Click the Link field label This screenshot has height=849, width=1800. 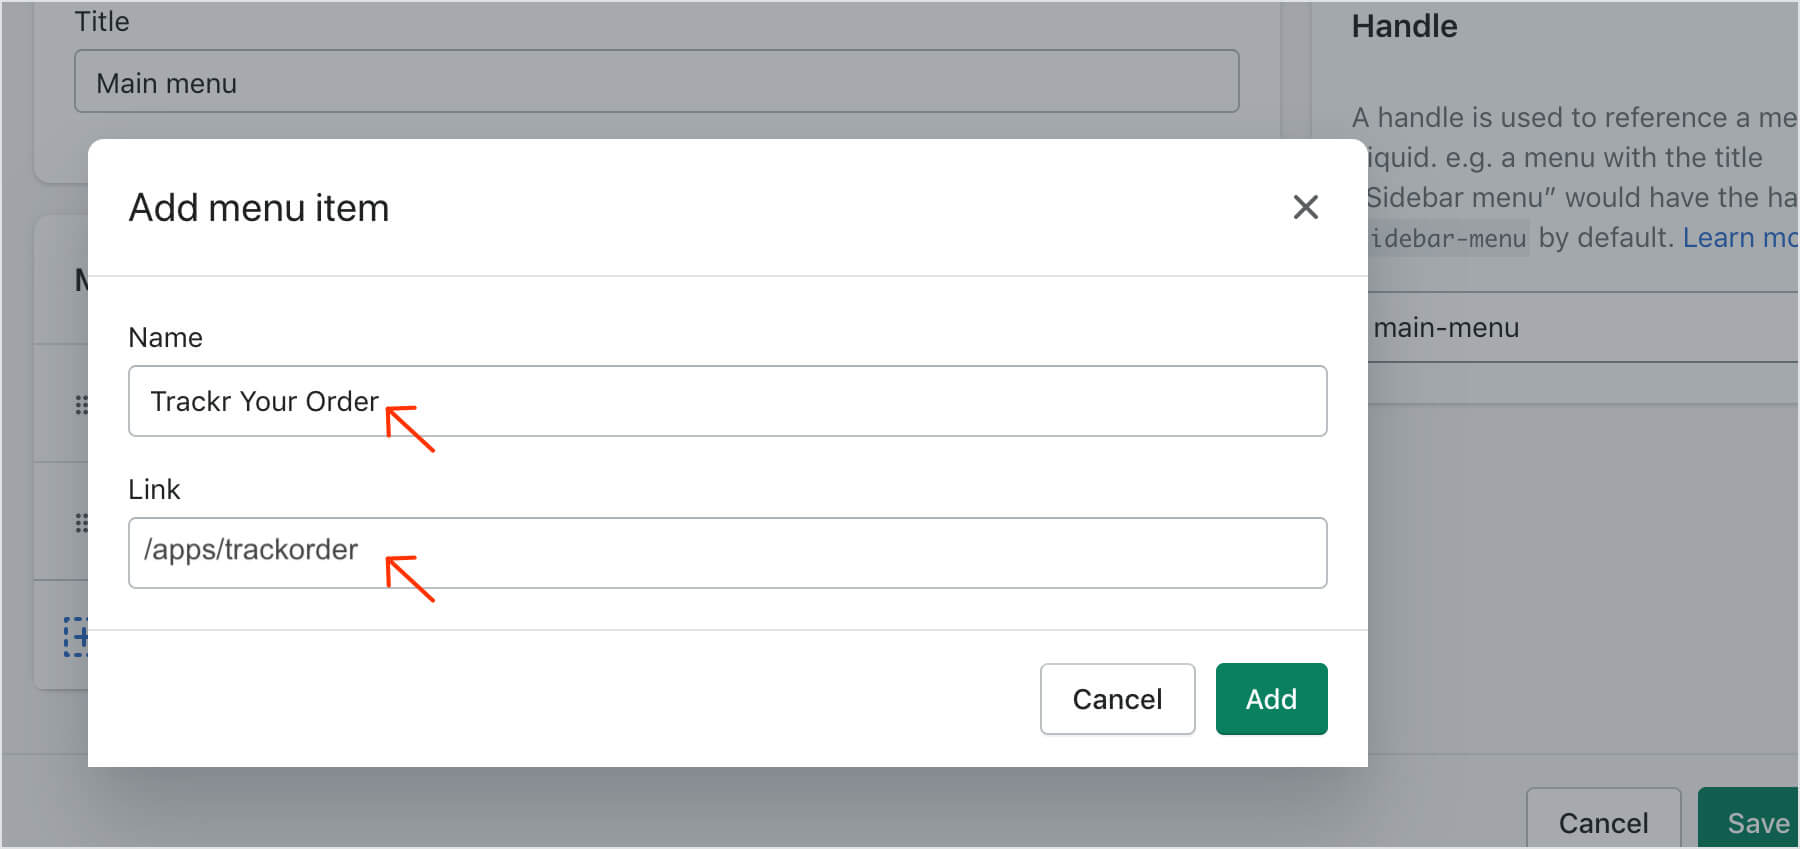pos(154,490)
